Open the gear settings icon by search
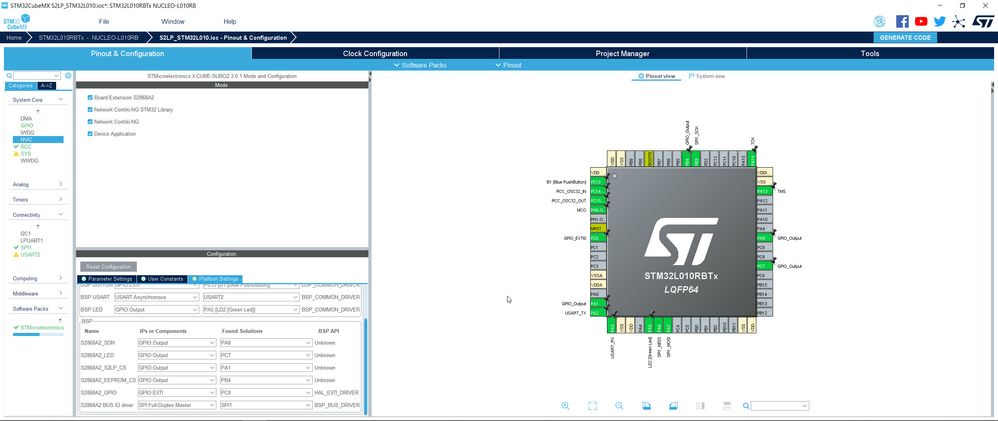This screenshot has height=421, width=998. [x=68, y=76]
